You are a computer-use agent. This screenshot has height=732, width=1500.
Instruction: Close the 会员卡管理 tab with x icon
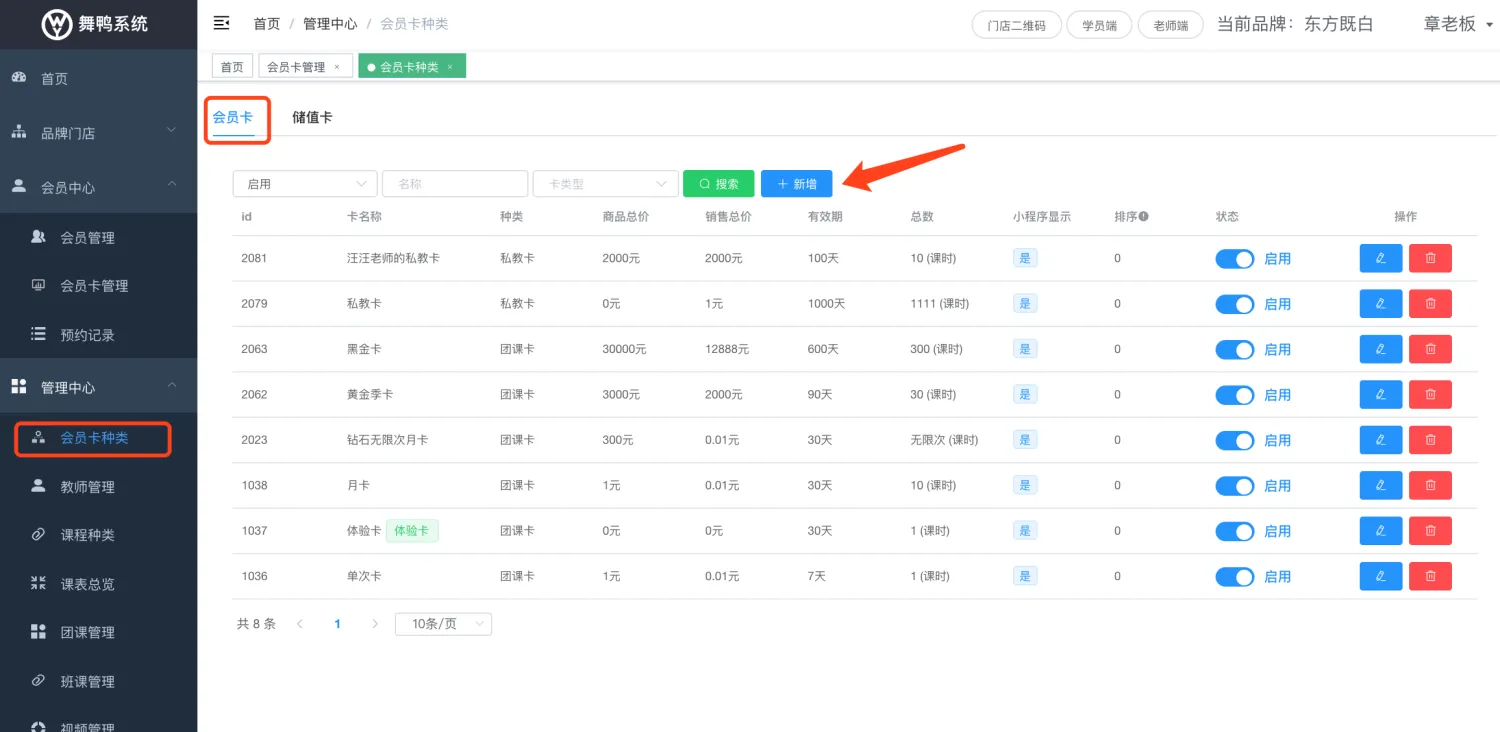pyautogui.click(x=337, y=67)
